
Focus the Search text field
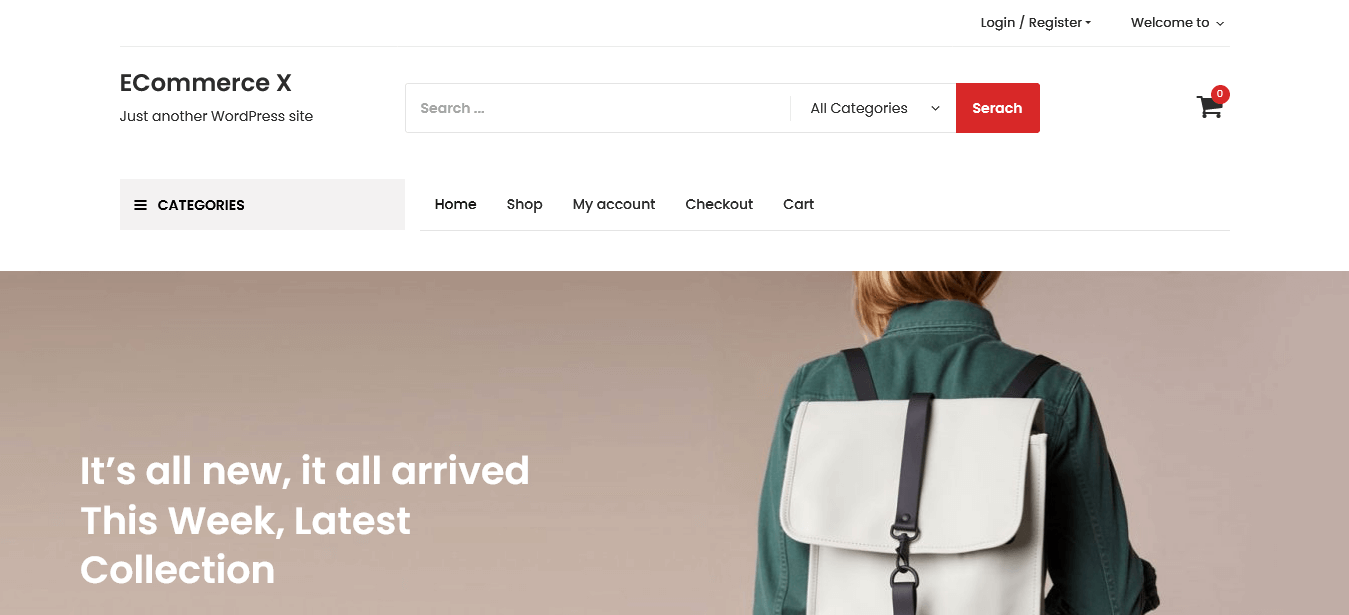click(x=597, y=108)
